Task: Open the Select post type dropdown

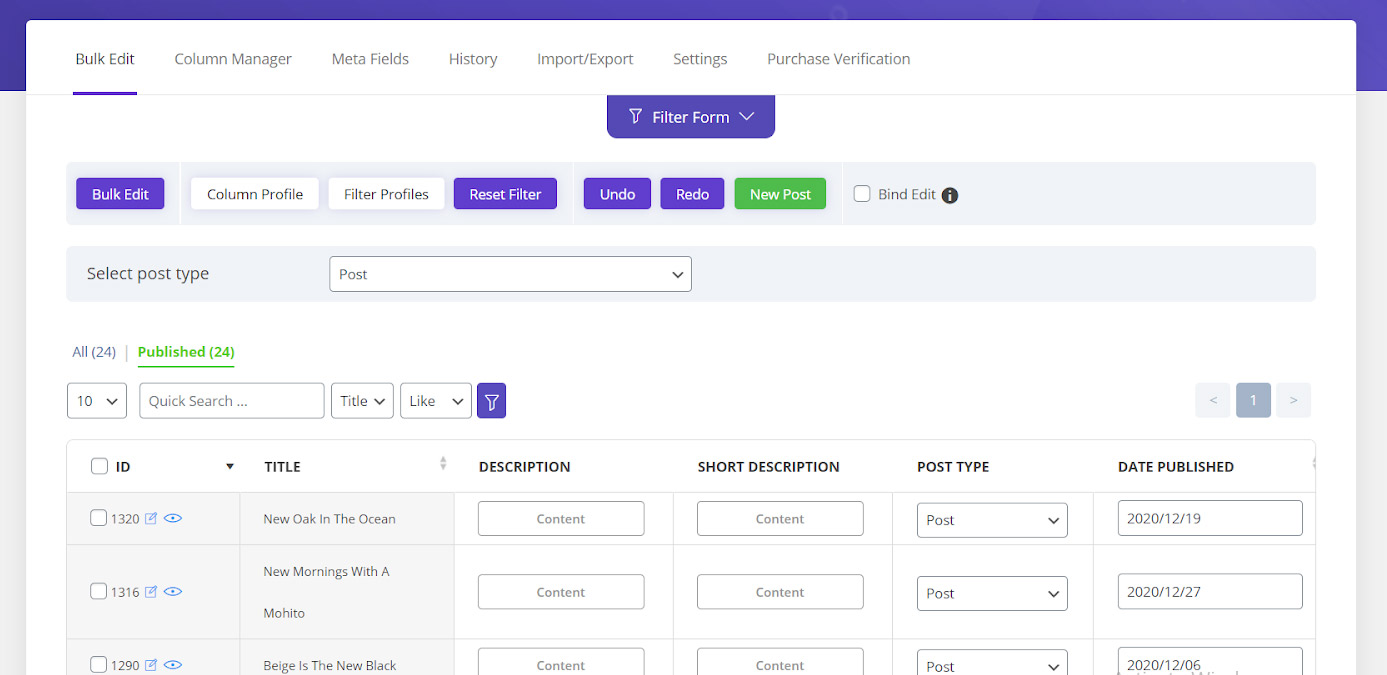Action: [x=510, y=274]
